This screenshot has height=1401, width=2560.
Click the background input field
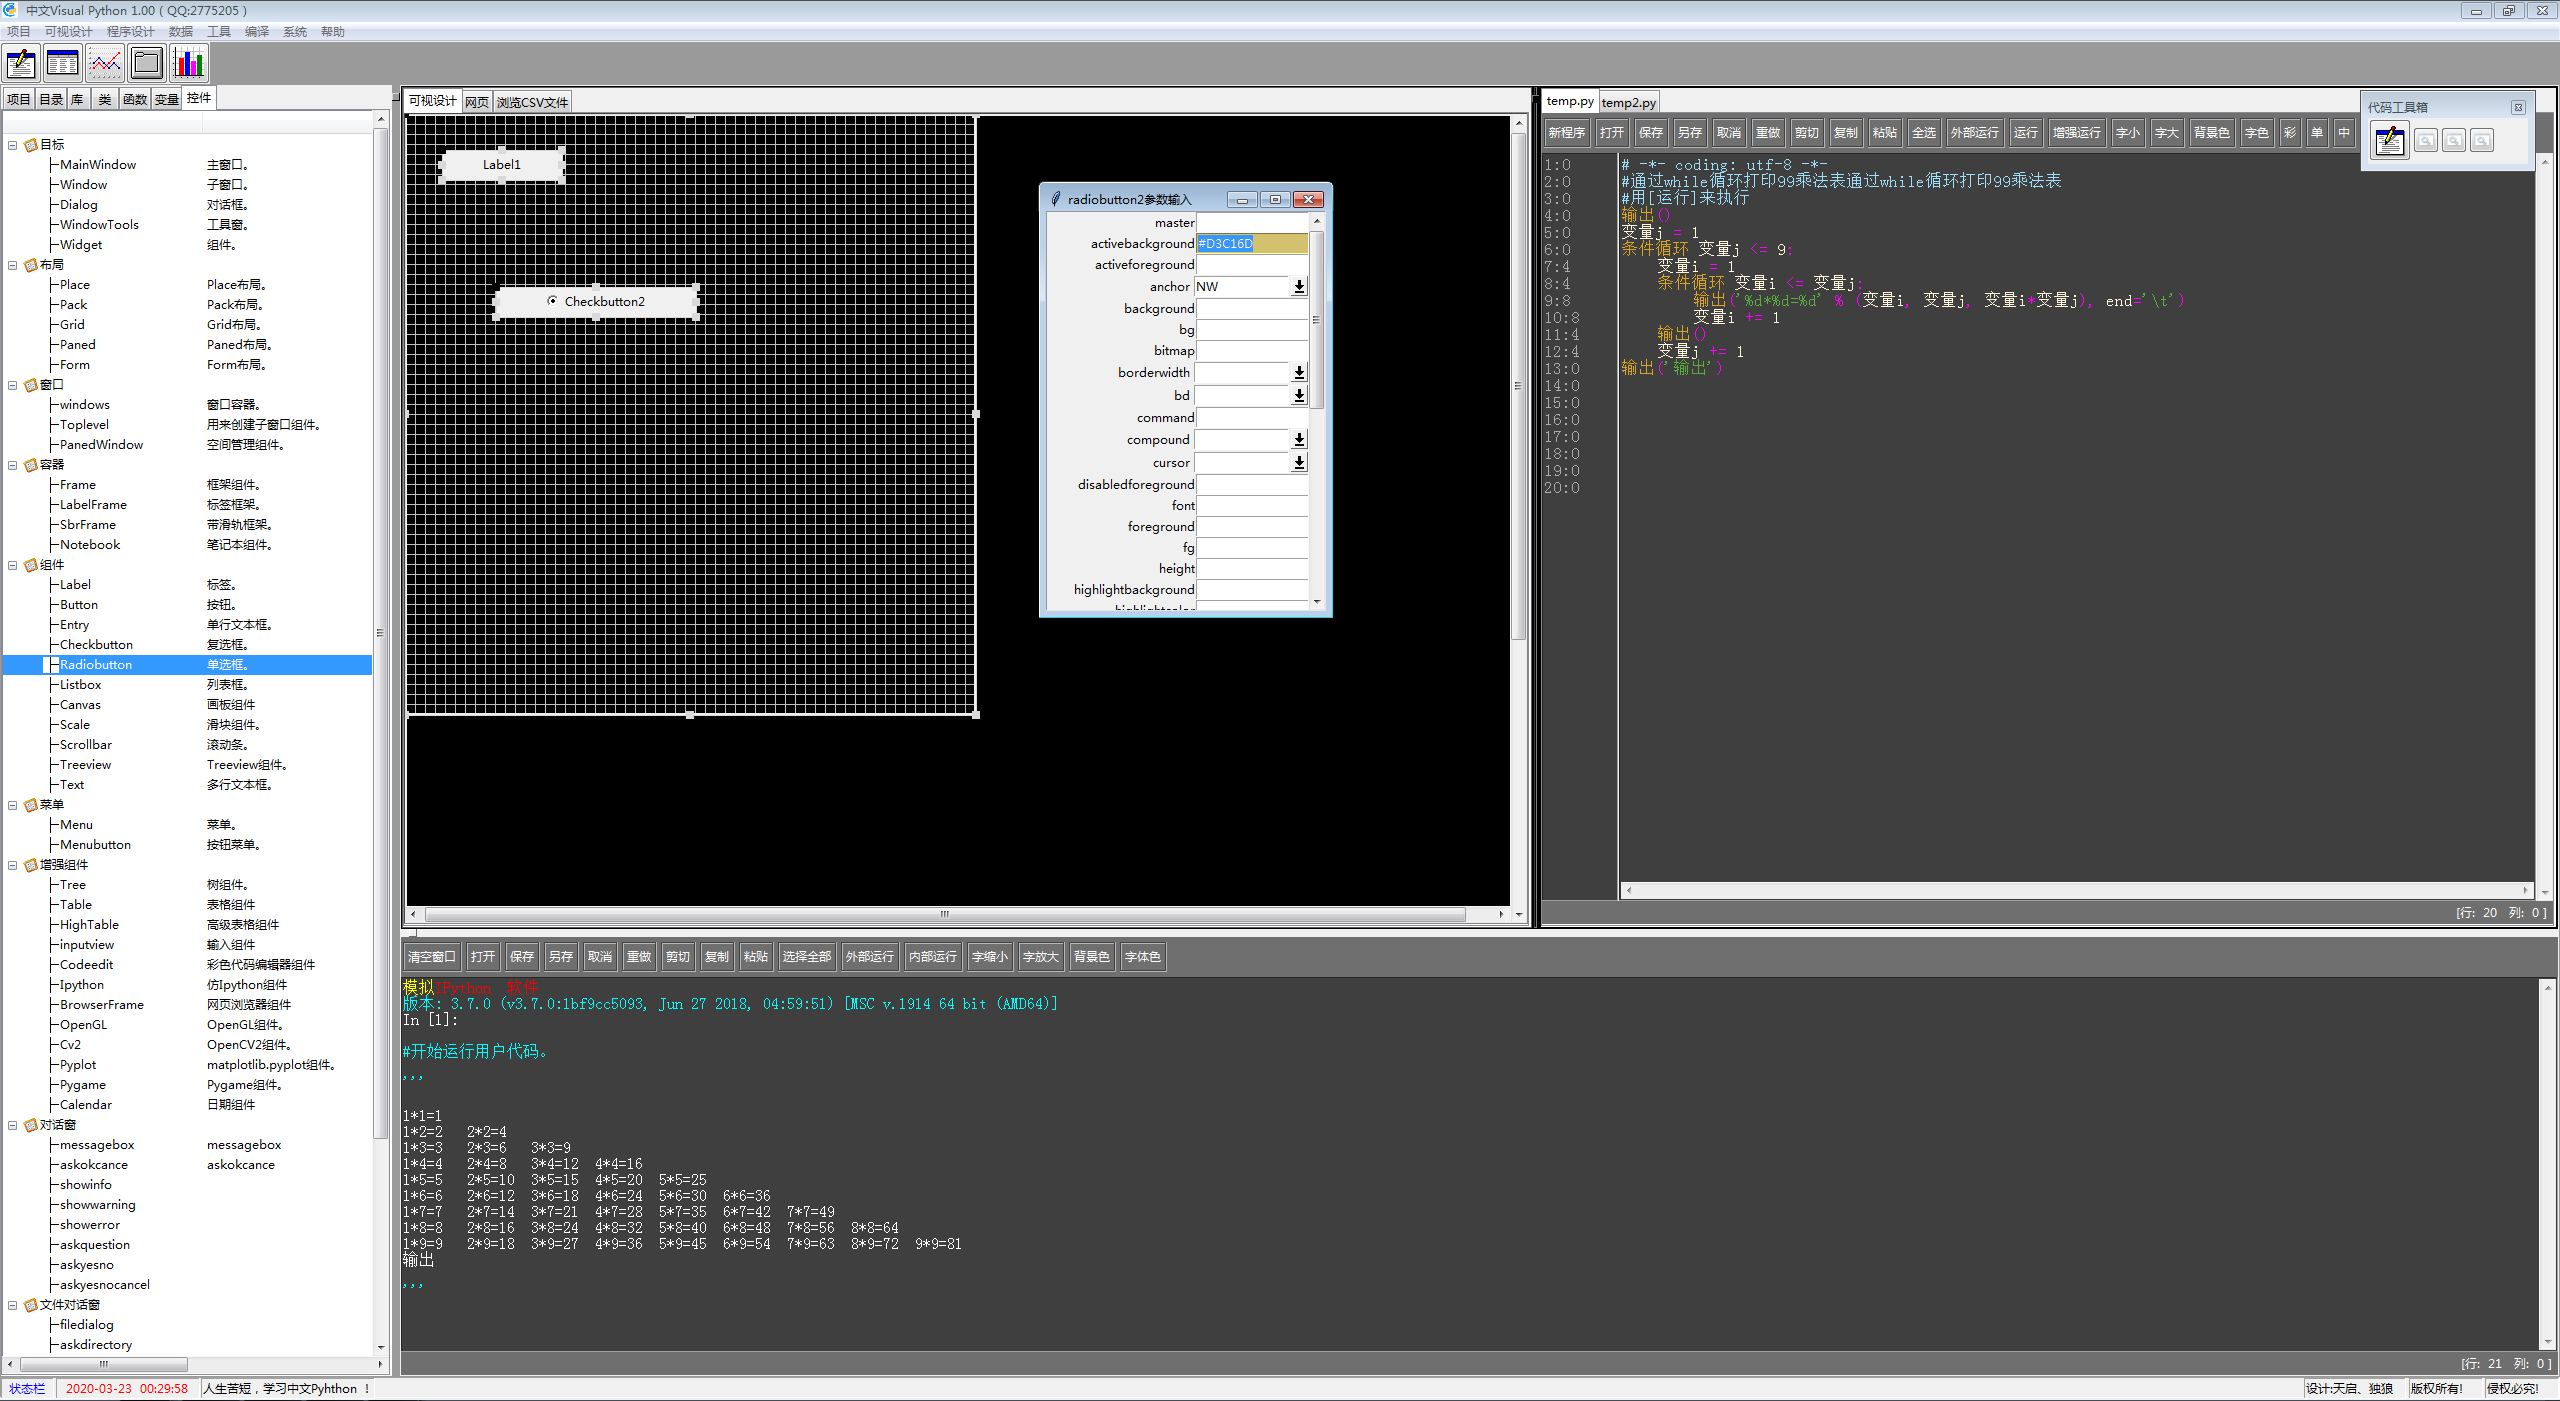coord(1251,309)
